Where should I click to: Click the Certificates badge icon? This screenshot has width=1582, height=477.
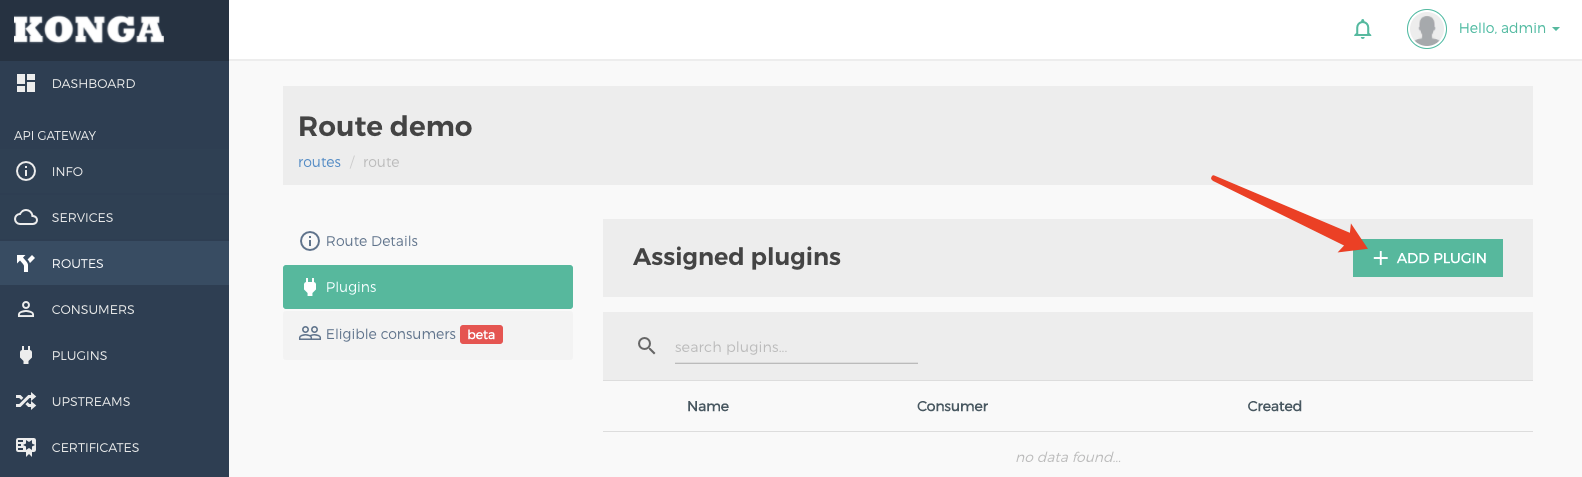[26, 447]
